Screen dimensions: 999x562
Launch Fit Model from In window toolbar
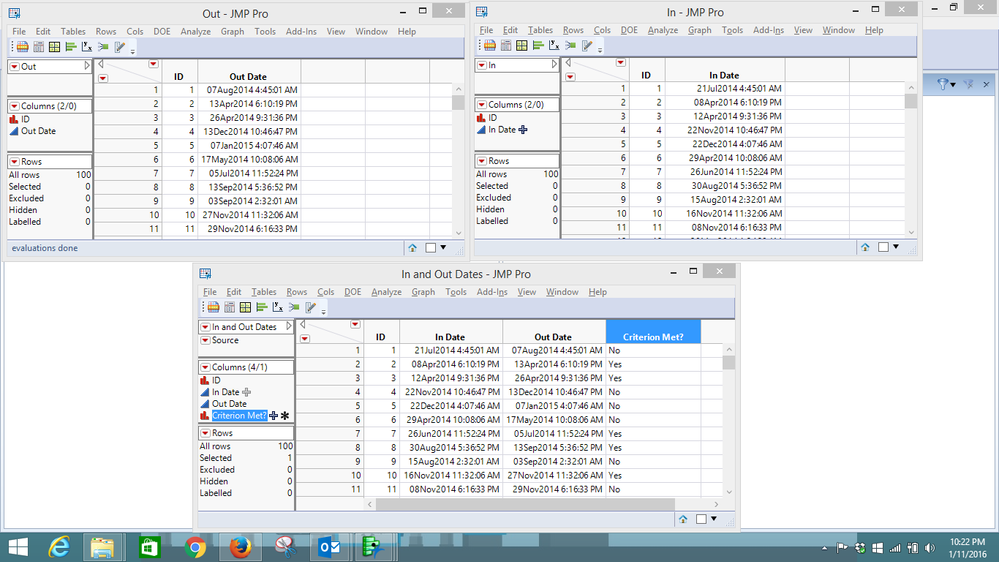(x=571, y=45)
